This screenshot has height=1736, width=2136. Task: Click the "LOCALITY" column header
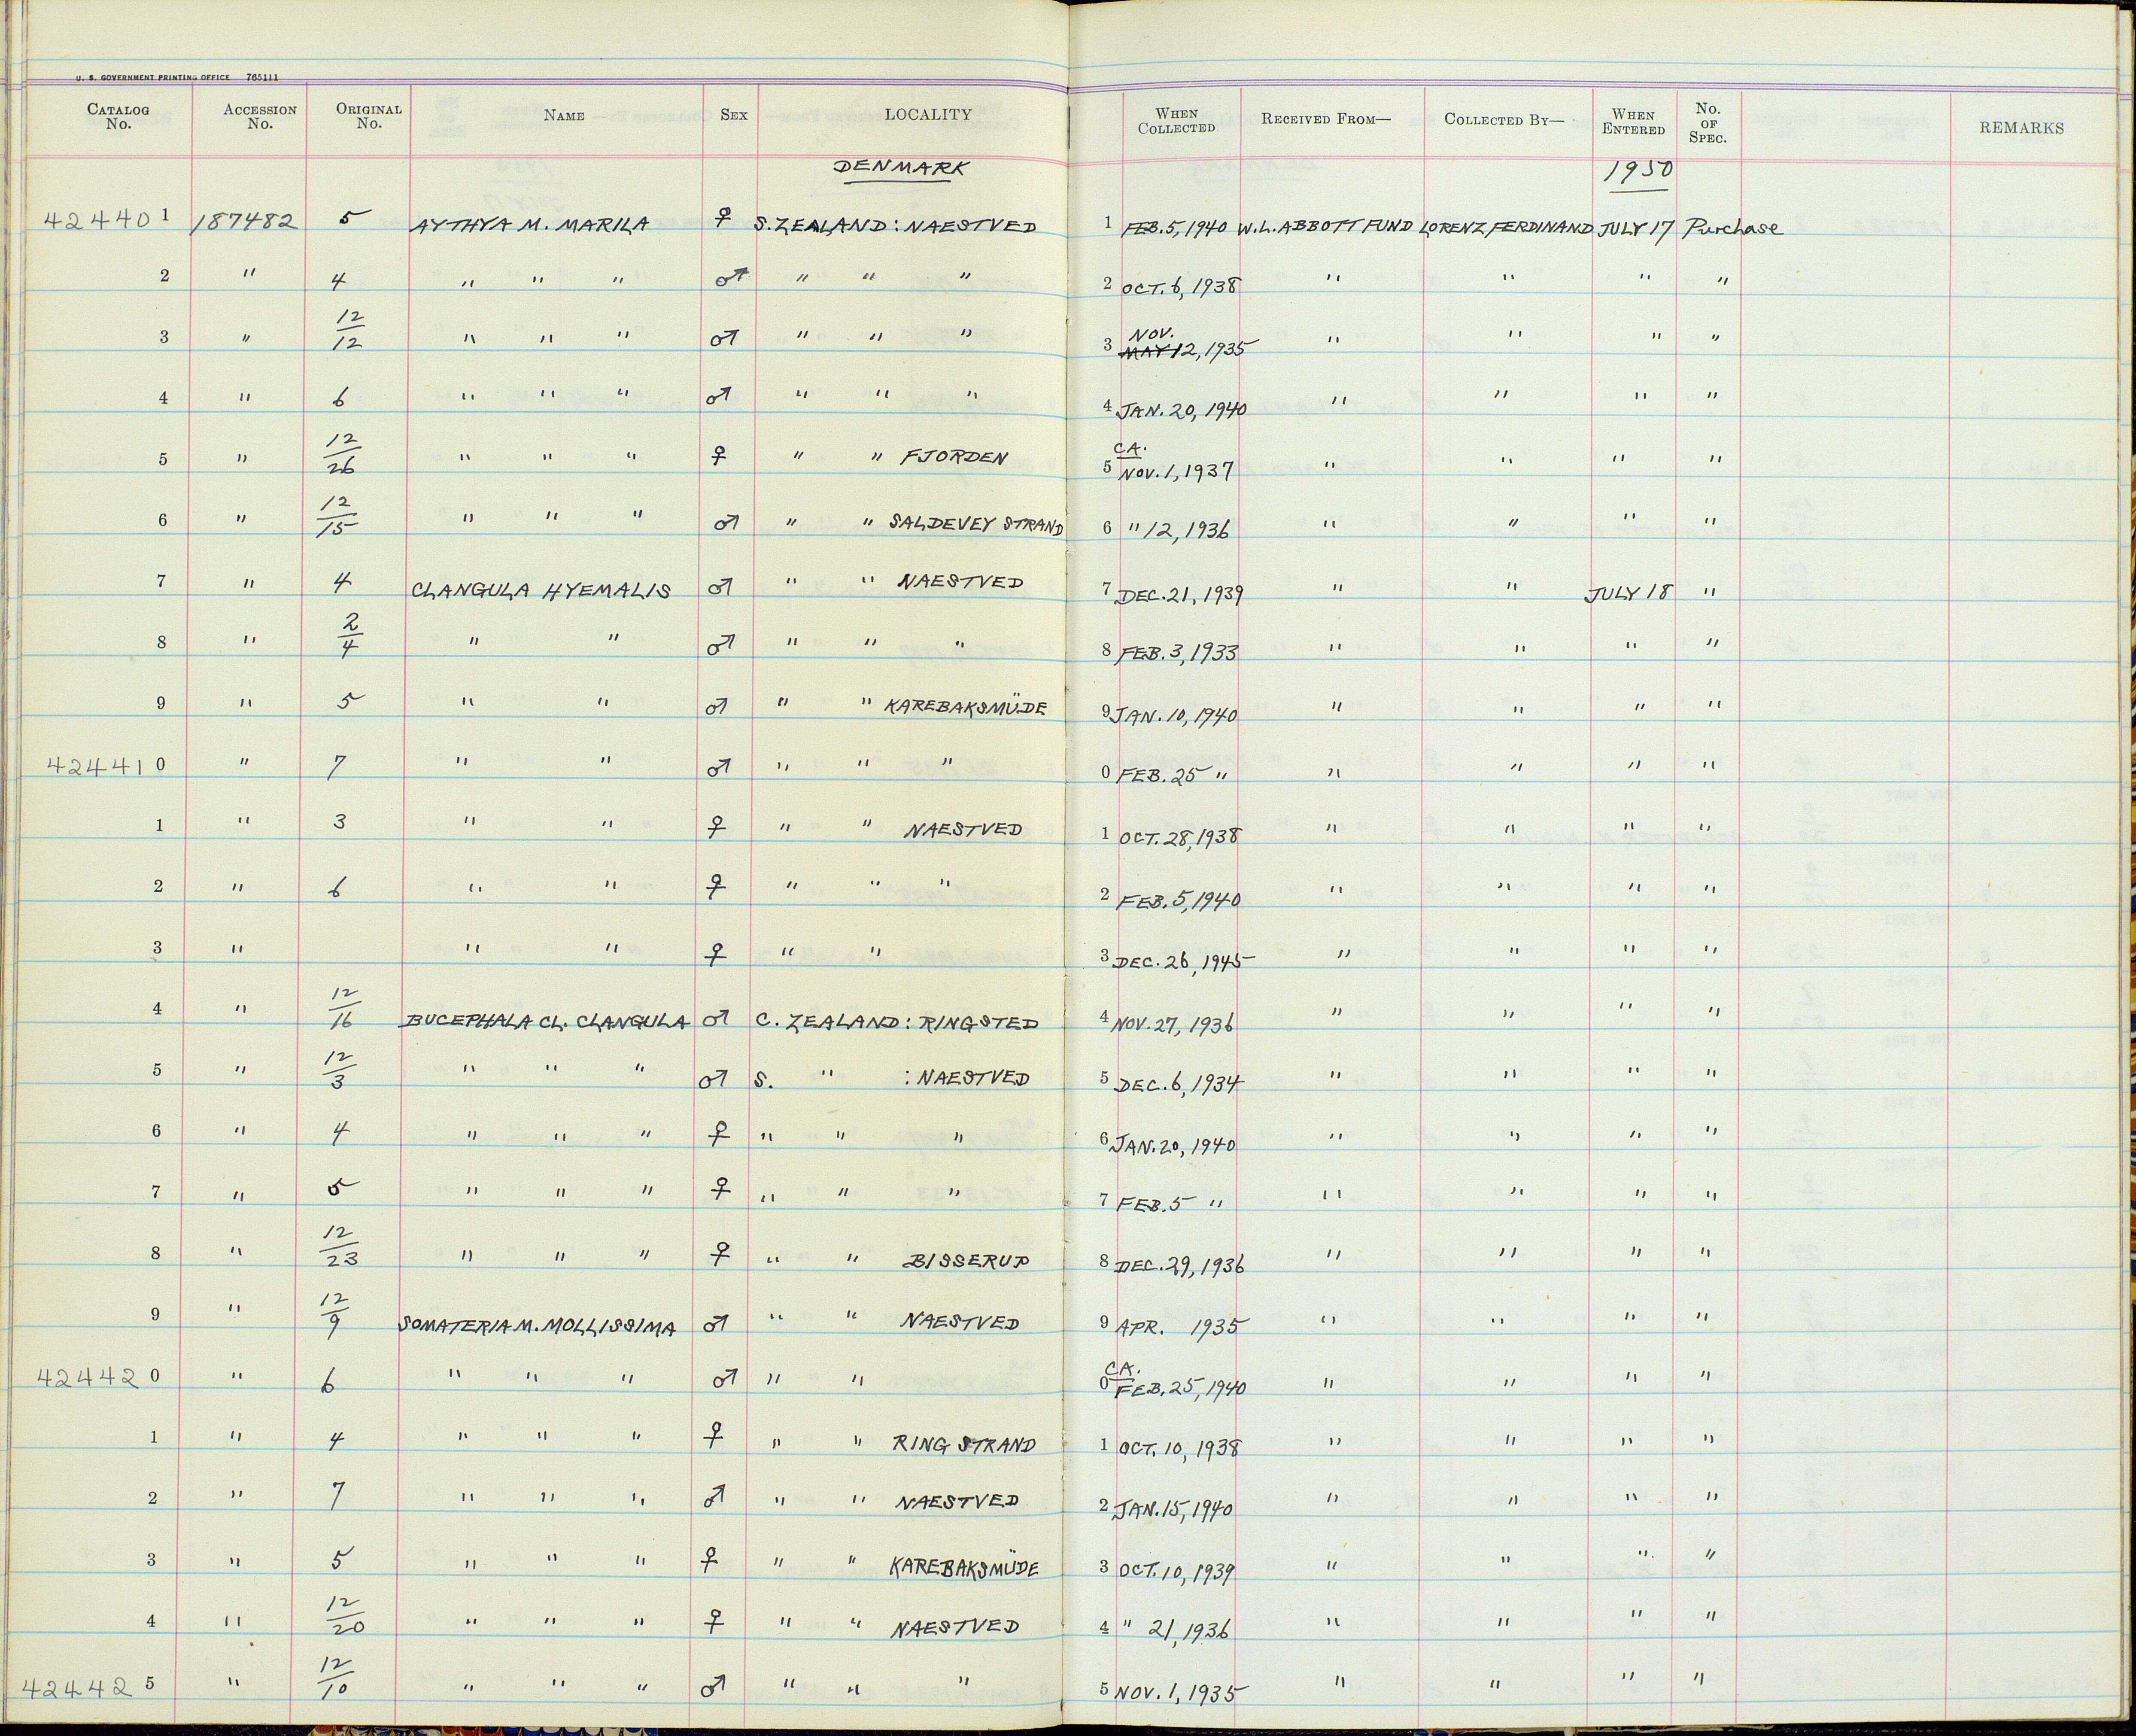[x=928, y=115]
